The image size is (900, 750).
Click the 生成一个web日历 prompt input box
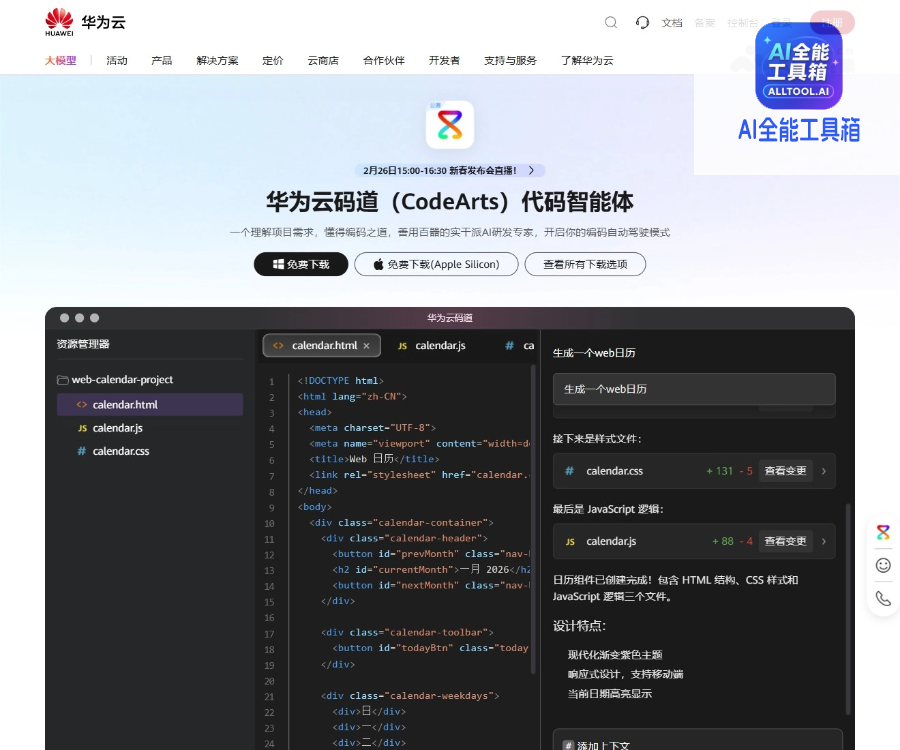pyautogui.click(x=694, y=389)
